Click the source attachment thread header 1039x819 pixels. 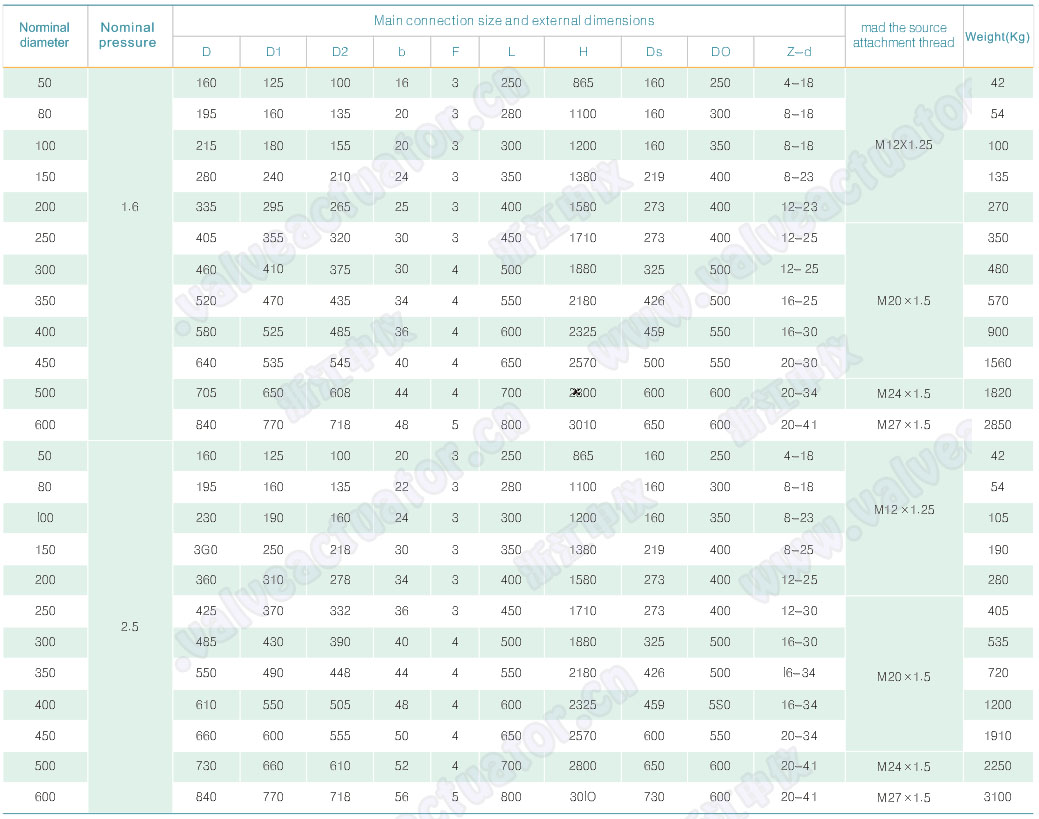pos(903,35)
